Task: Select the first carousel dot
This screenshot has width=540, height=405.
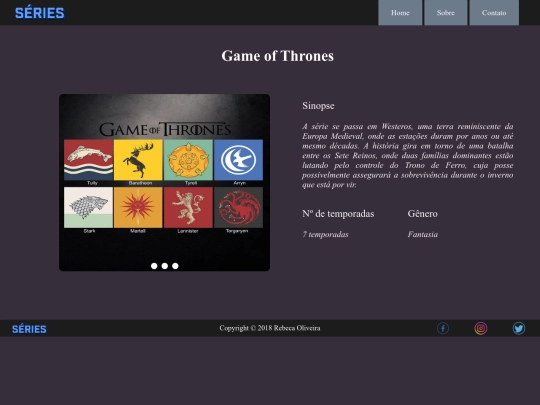Action: (154, 266)
